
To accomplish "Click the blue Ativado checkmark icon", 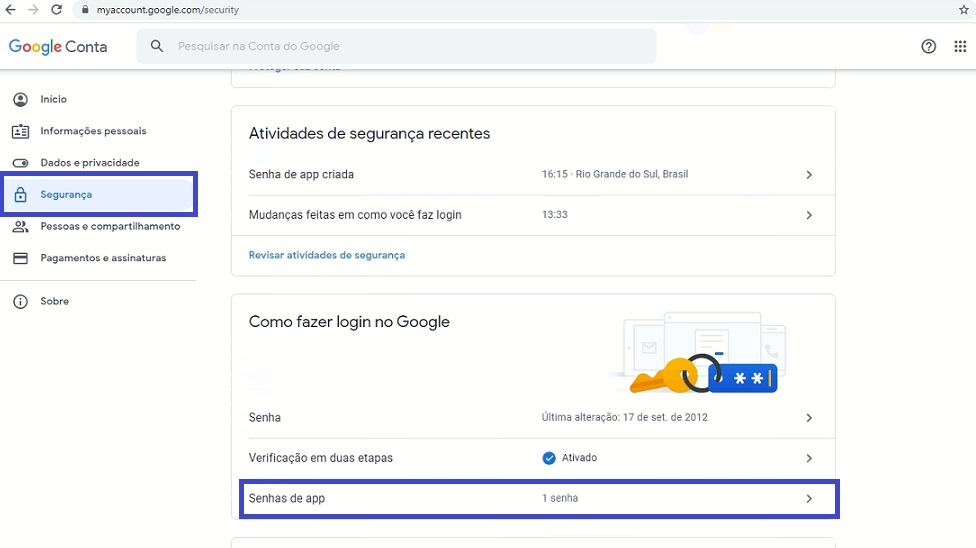I will pyautogui.click(x=549, y=458).
